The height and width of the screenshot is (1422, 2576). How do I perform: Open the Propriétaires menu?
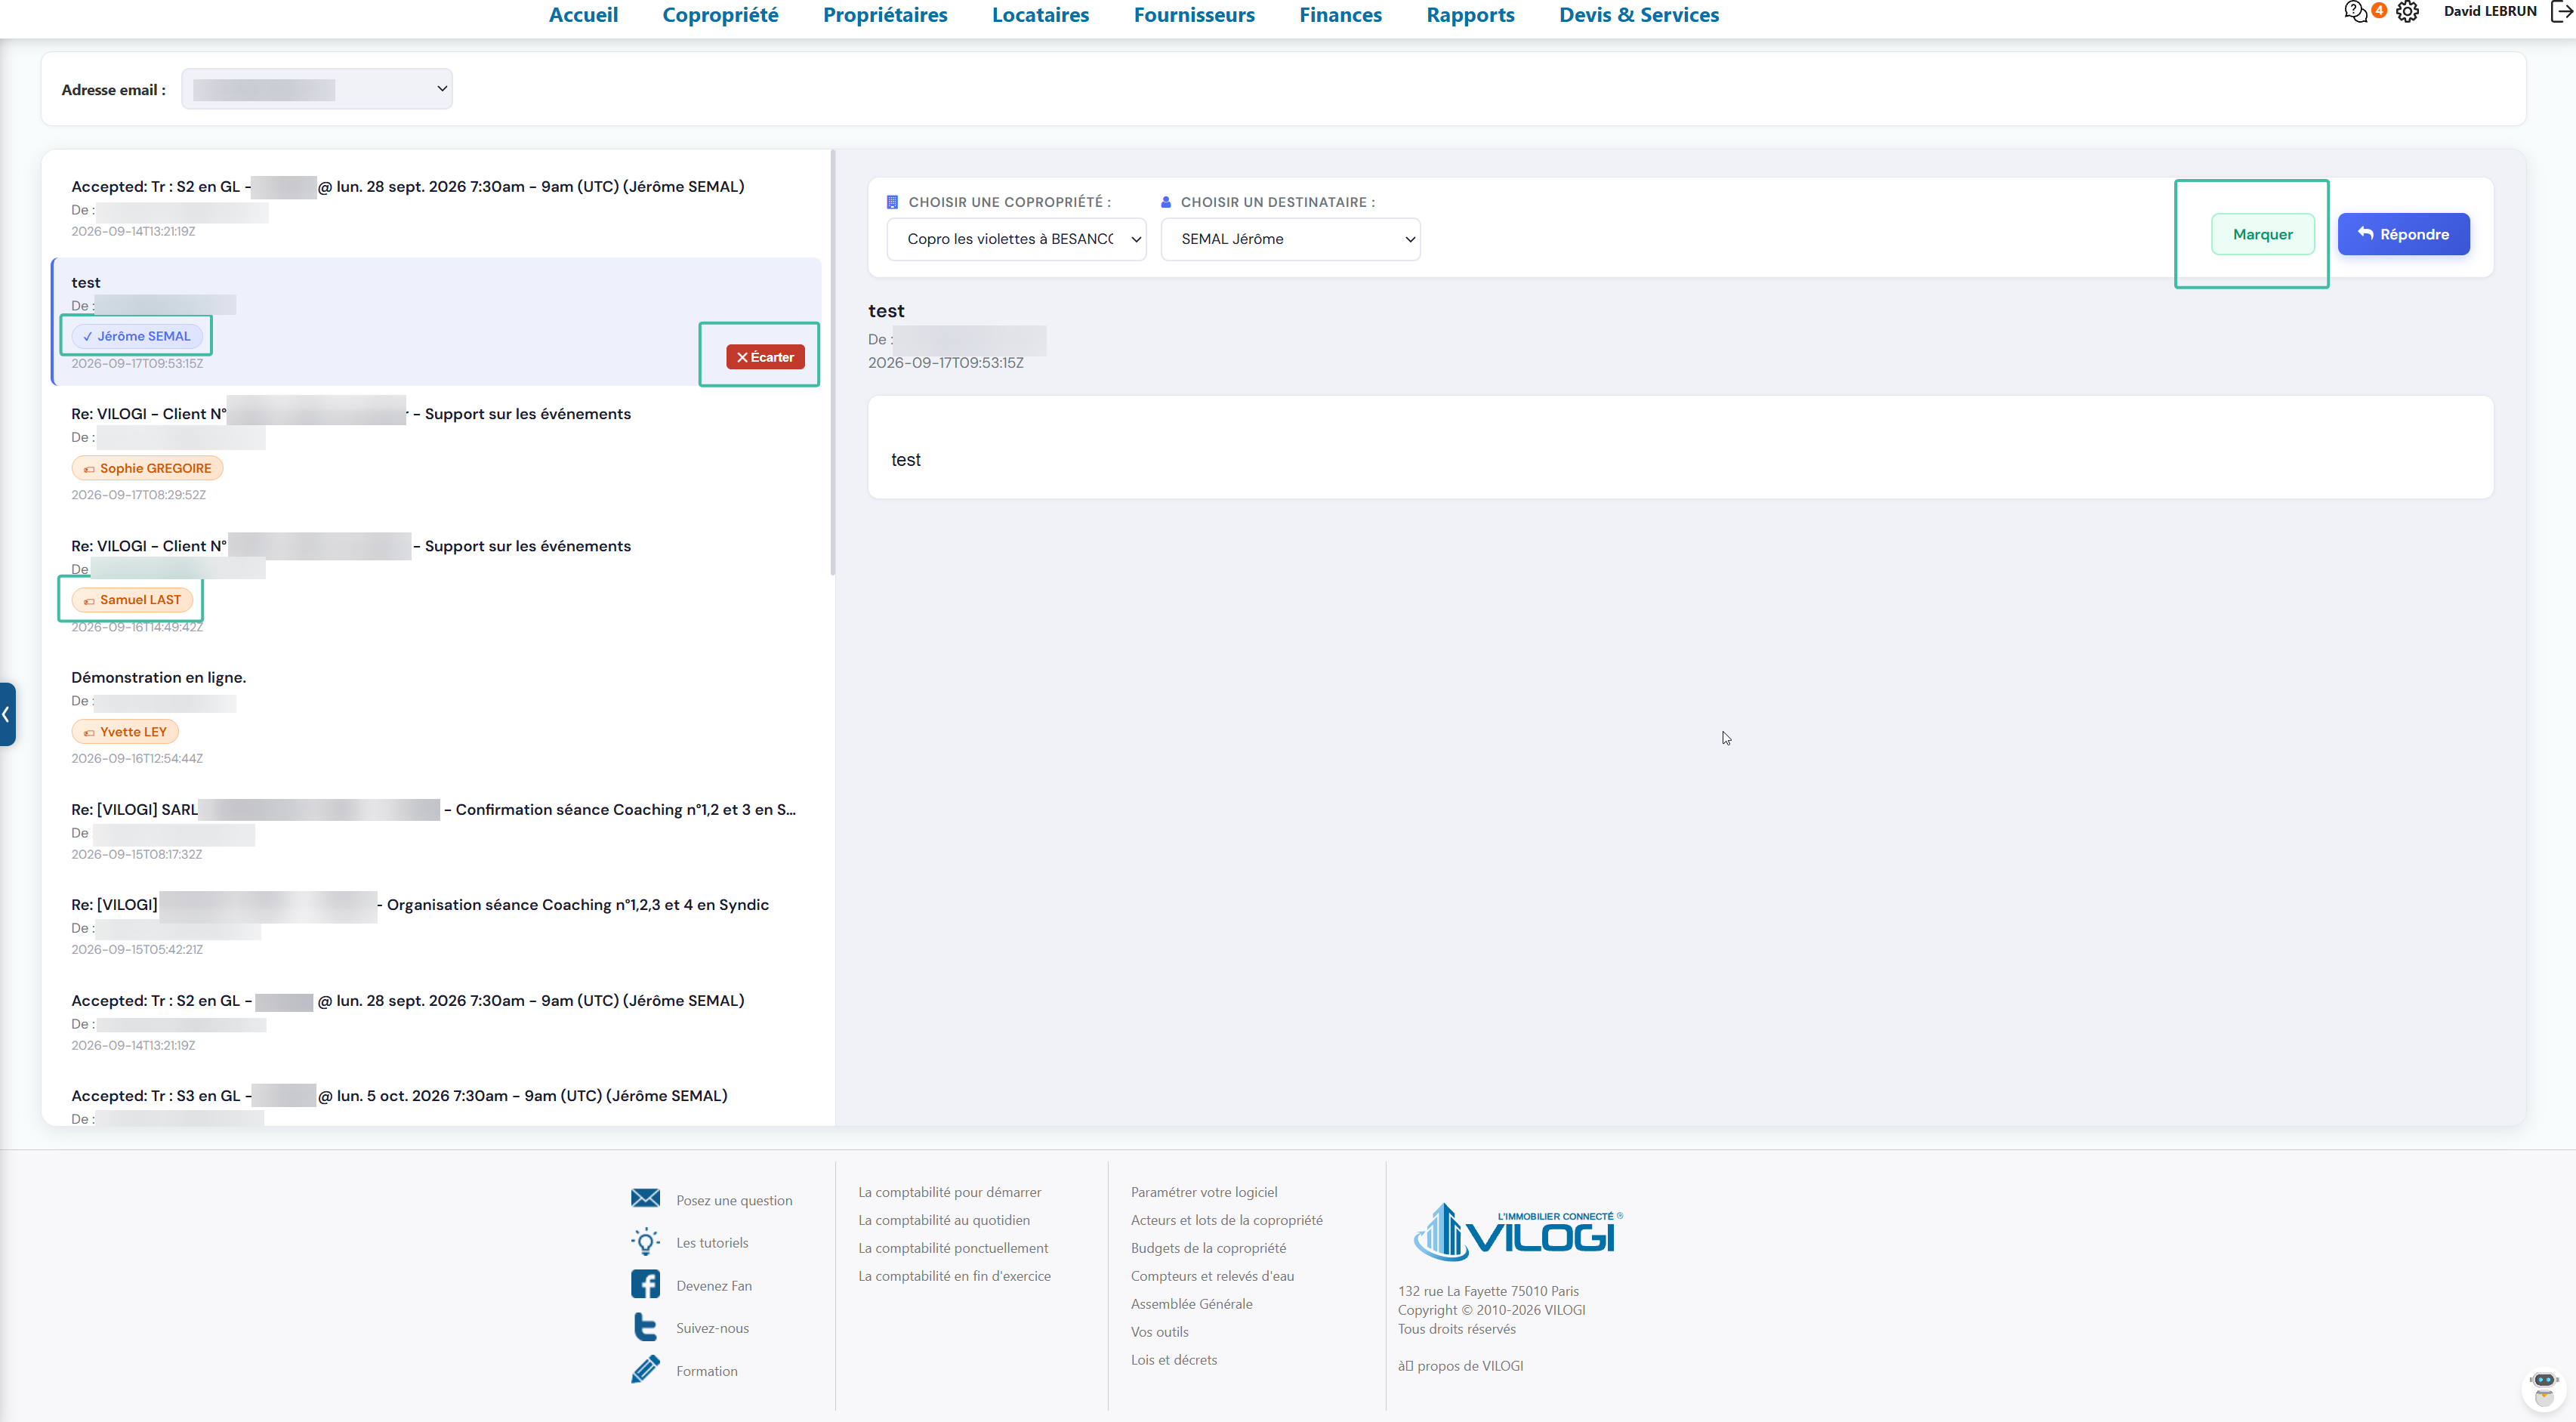pyautogui.click(x=885, y=15)
